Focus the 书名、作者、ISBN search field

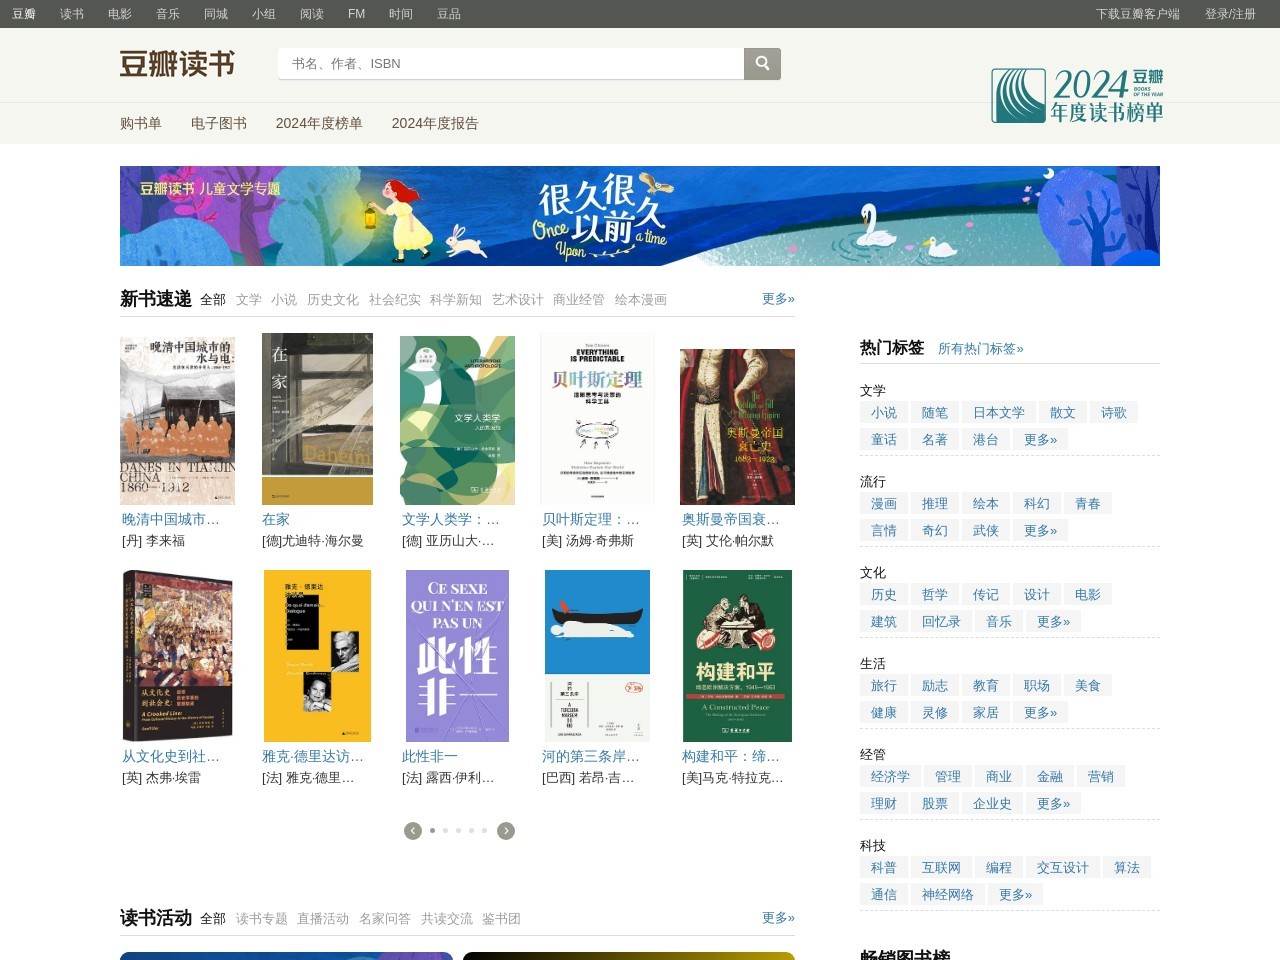pos(511,63)
